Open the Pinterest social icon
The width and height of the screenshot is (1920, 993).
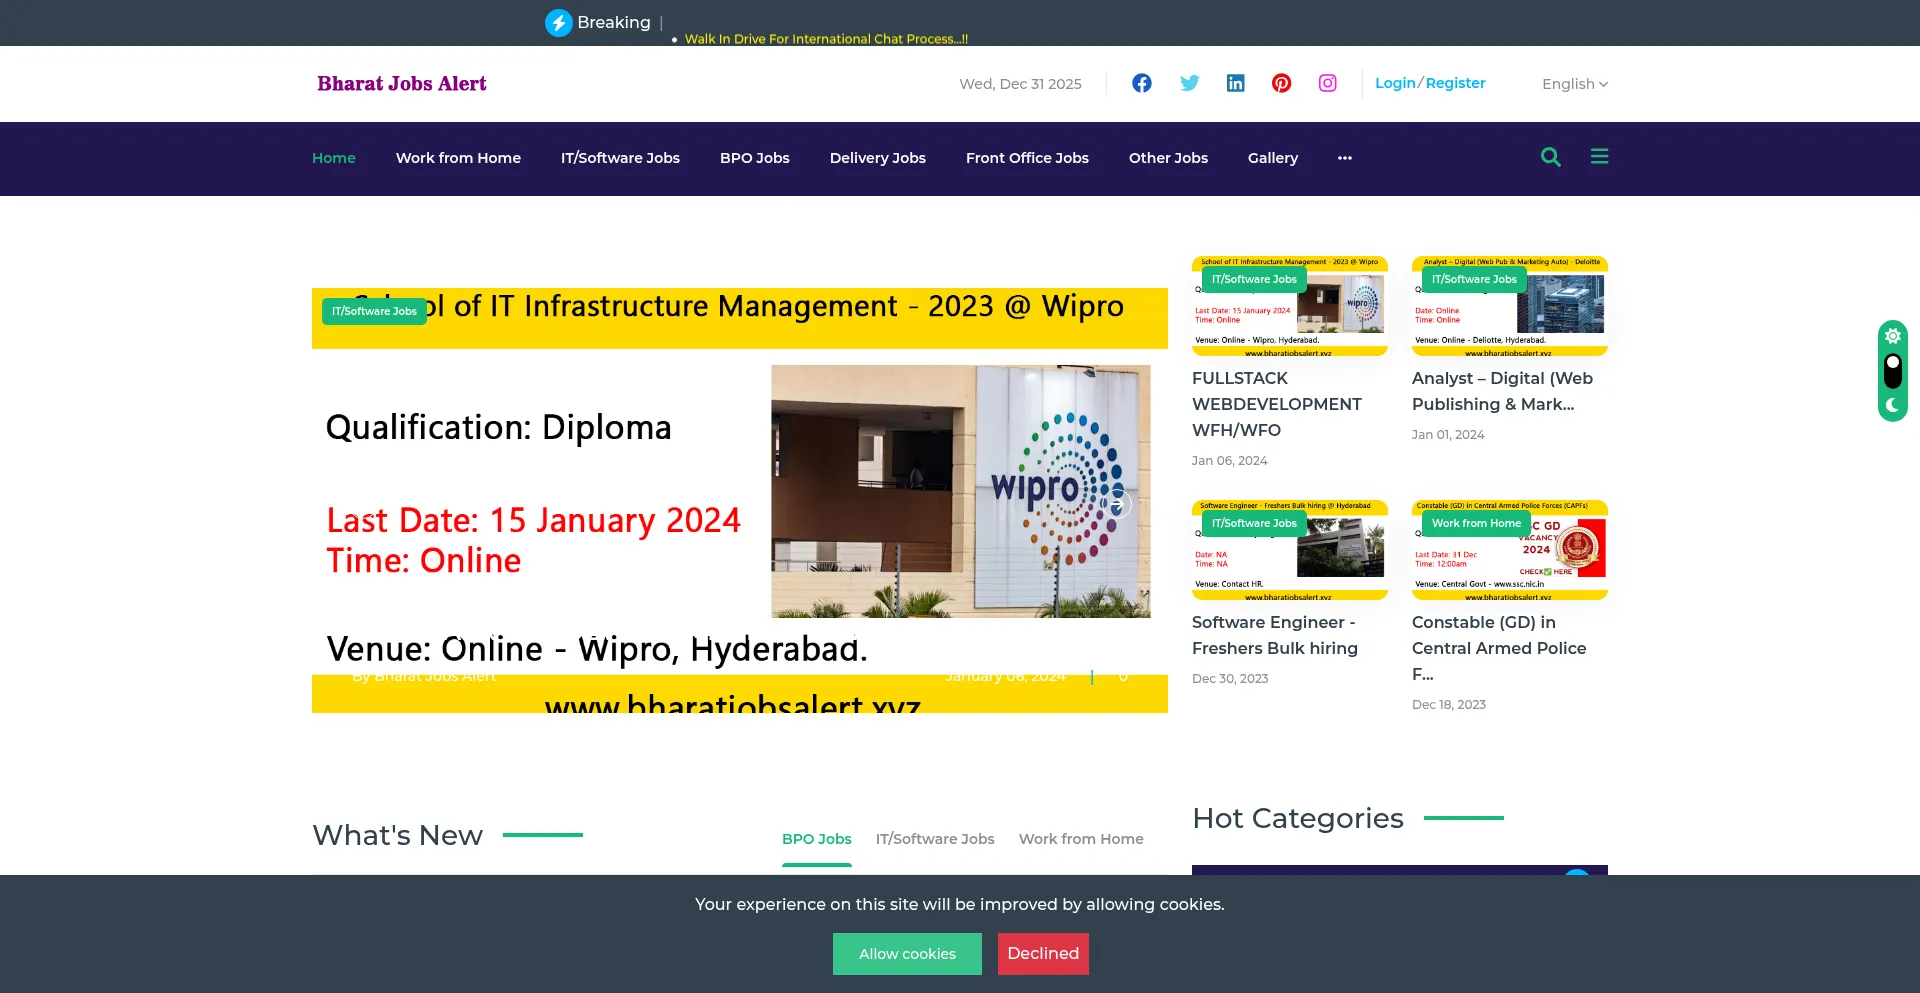(x=1281, y=83)
